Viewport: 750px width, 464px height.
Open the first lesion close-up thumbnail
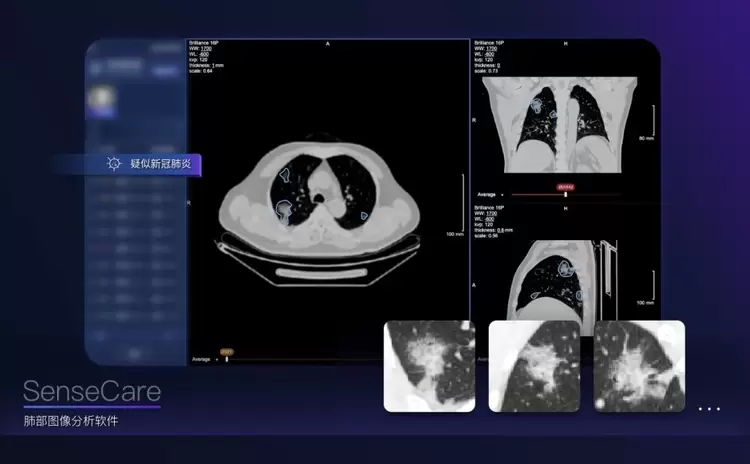429,366
